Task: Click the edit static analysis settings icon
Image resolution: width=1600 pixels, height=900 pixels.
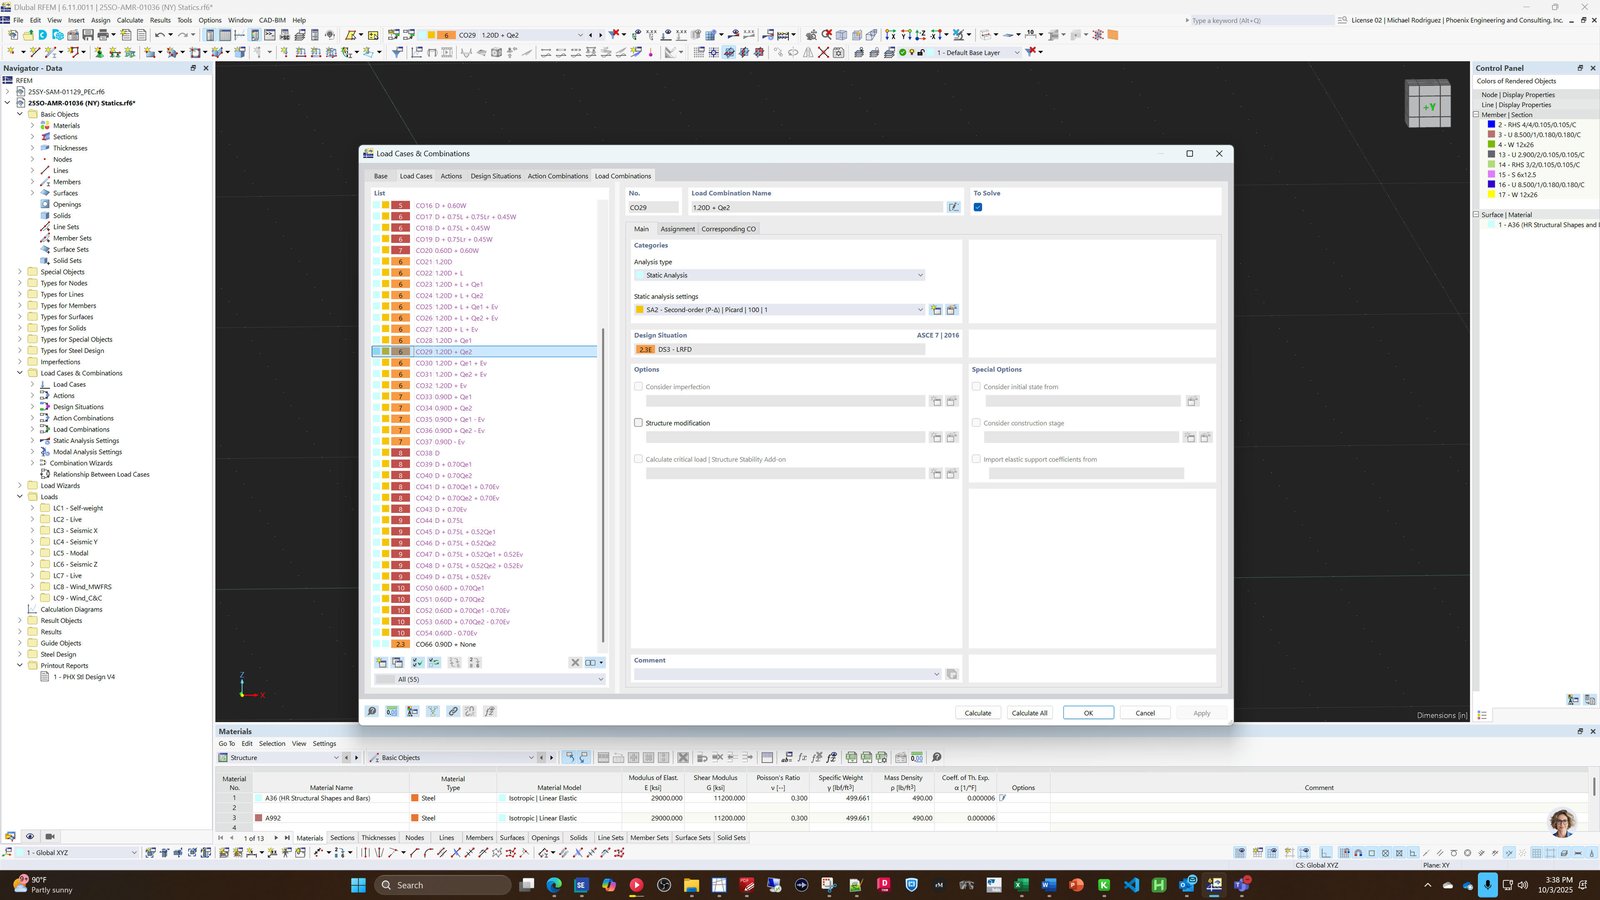Action: [952, 310]
